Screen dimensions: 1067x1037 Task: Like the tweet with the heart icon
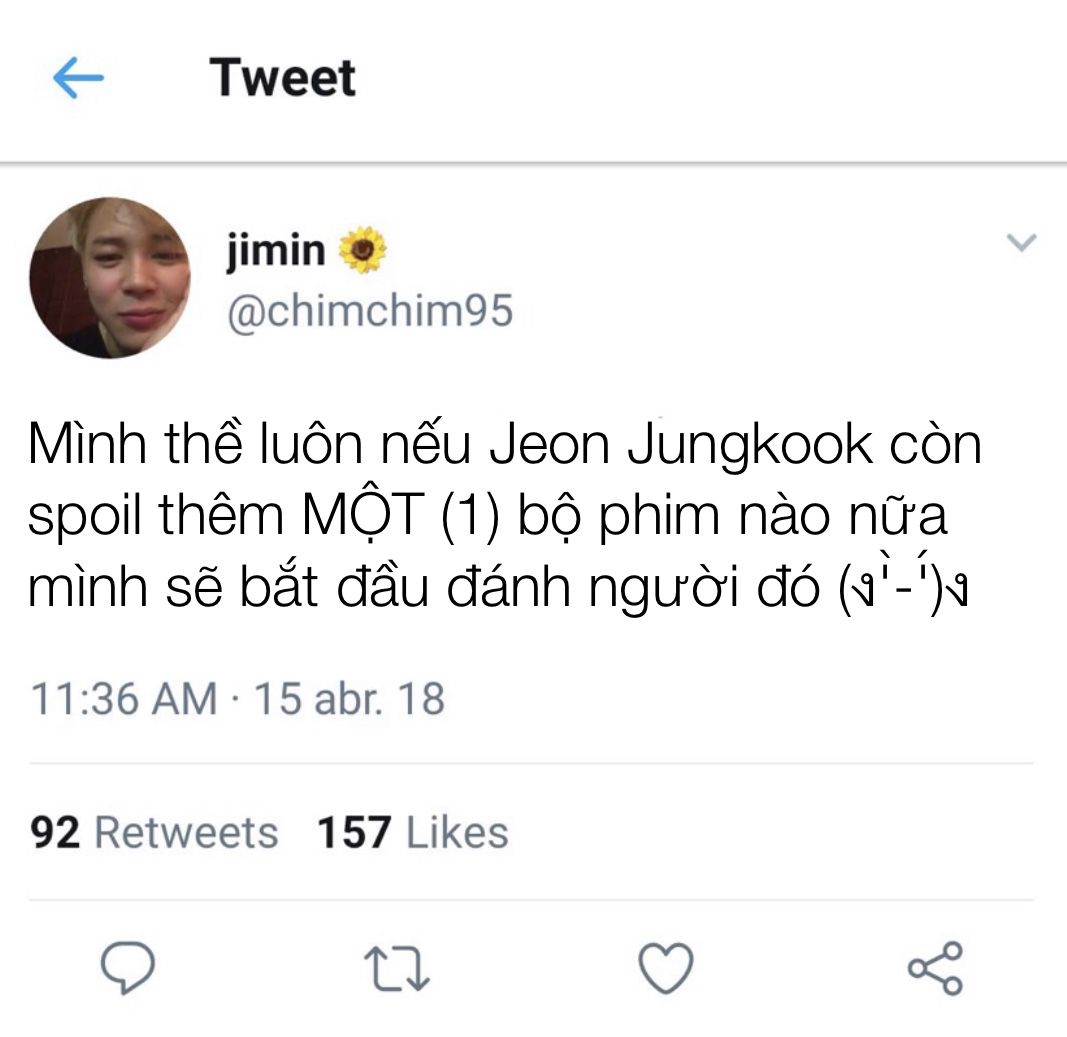pos(666,968)
